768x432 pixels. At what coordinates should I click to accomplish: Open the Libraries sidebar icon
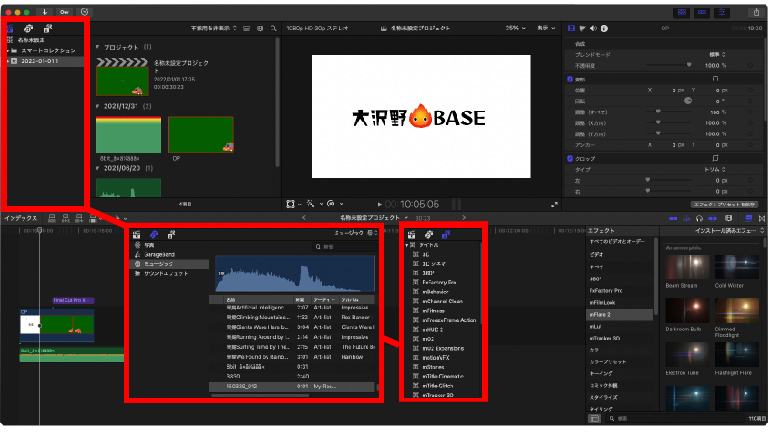(x=10, y=29)
